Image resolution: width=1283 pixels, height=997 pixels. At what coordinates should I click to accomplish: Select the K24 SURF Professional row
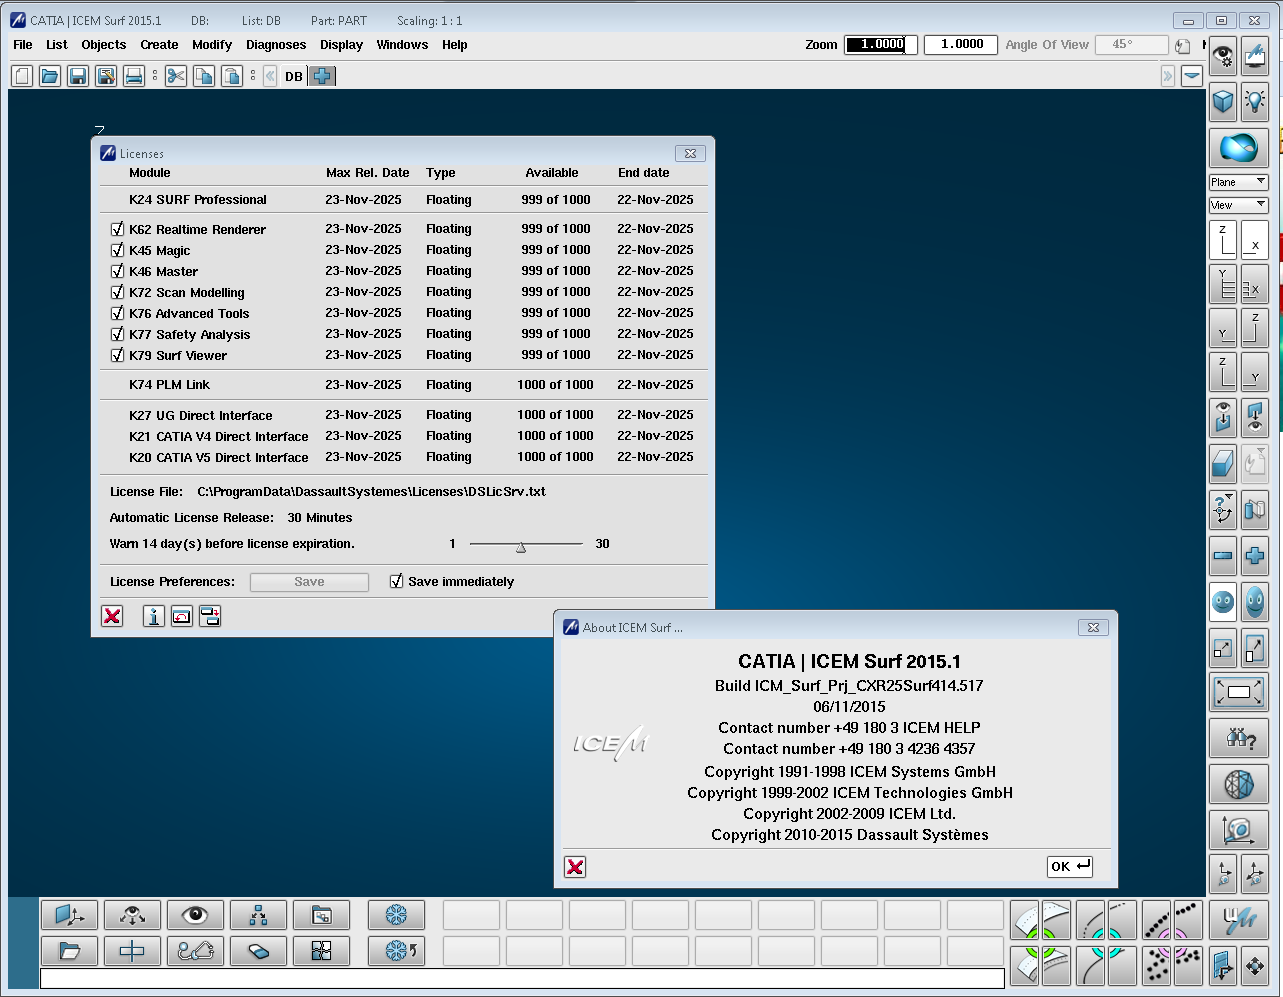coord(404,200)
